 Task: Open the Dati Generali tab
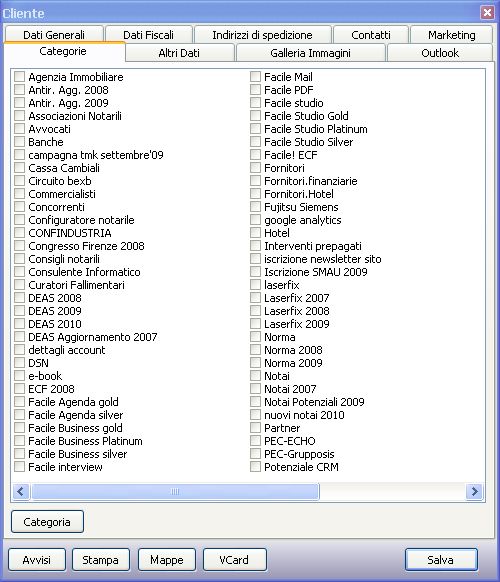pyautogui.click(x=54, y=35)
